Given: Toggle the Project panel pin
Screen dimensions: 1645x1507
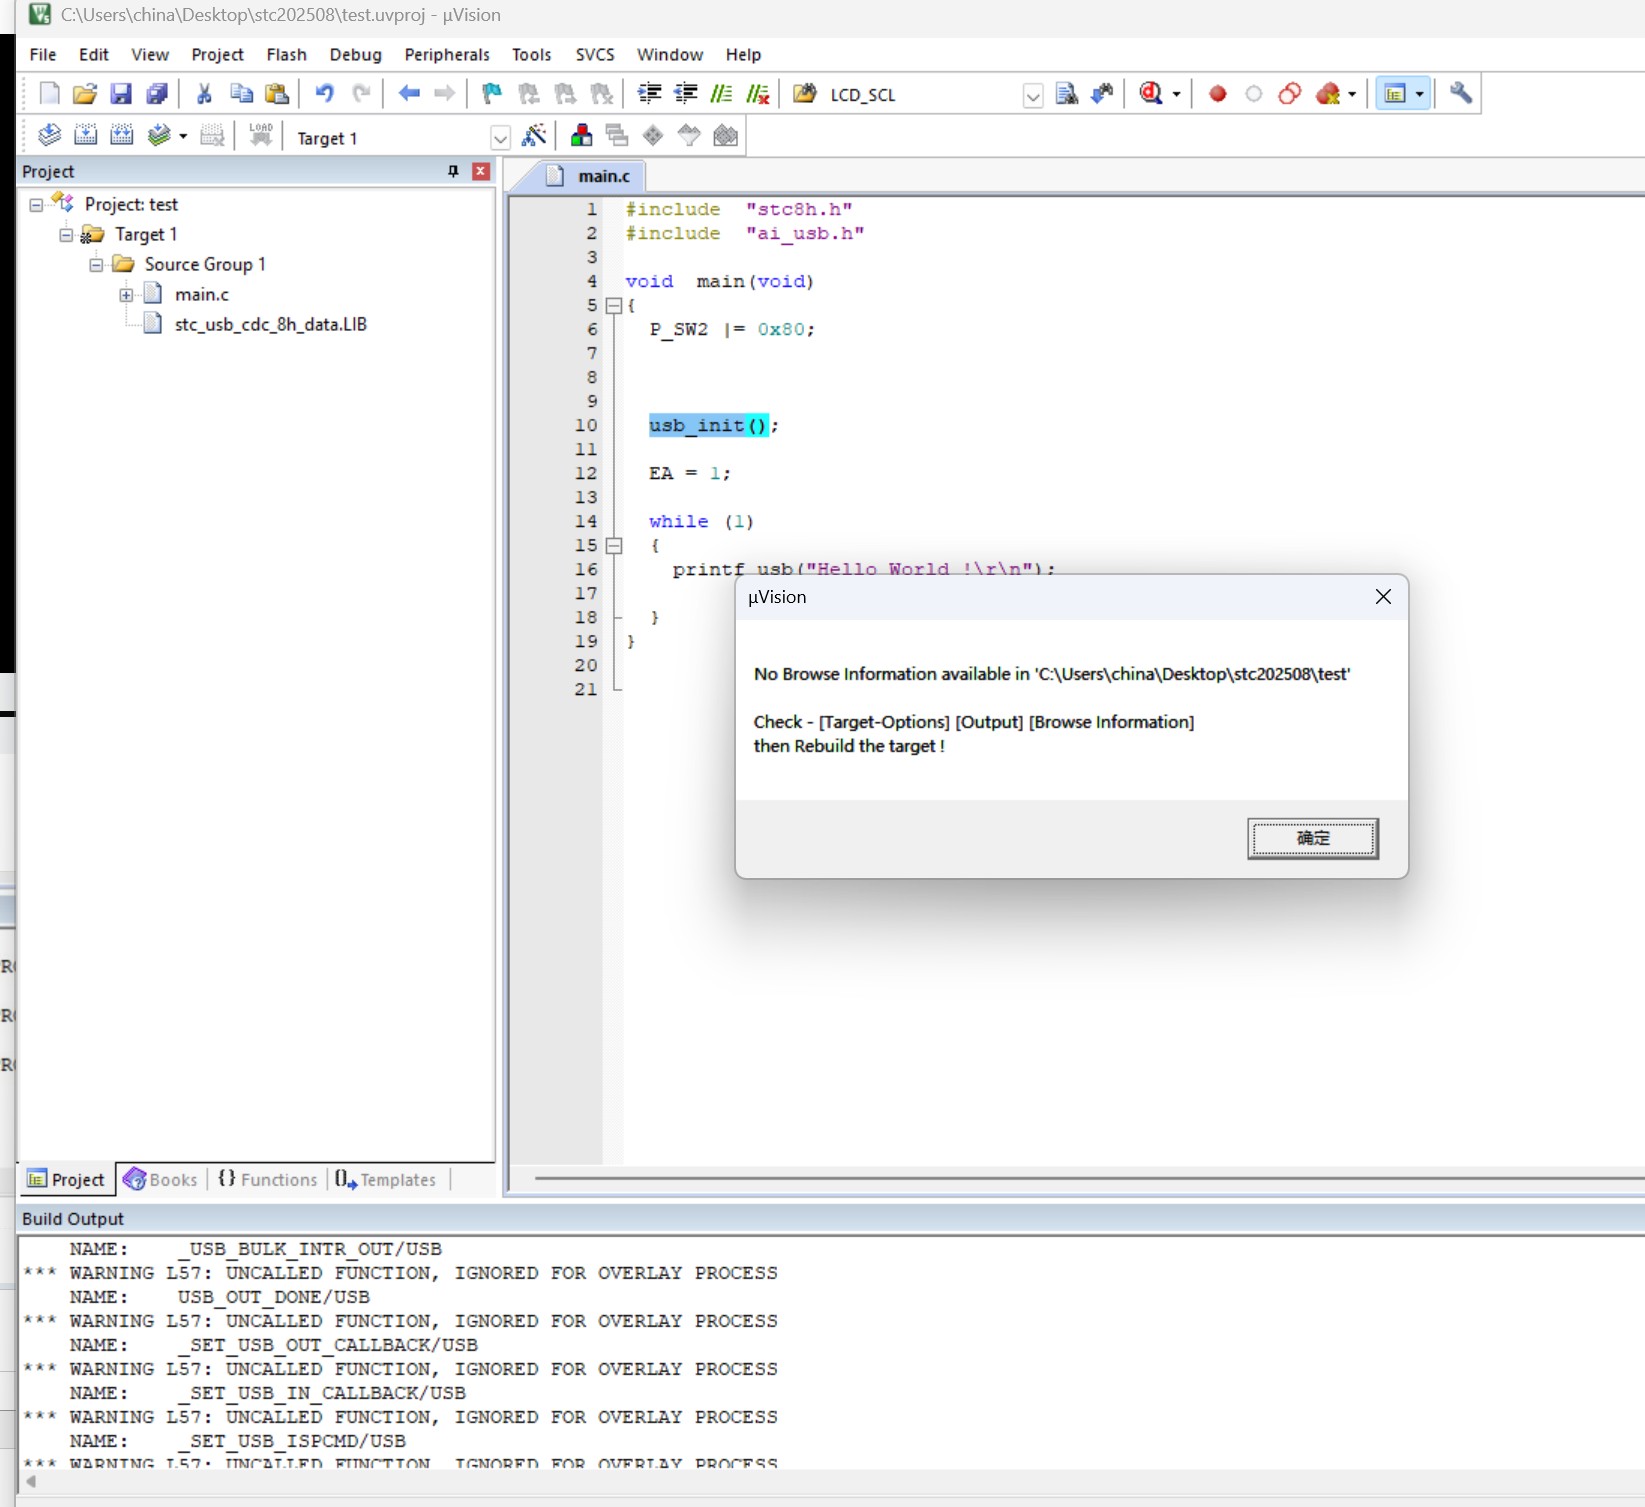Looking at the screenshot, I should tap(453, 171).
